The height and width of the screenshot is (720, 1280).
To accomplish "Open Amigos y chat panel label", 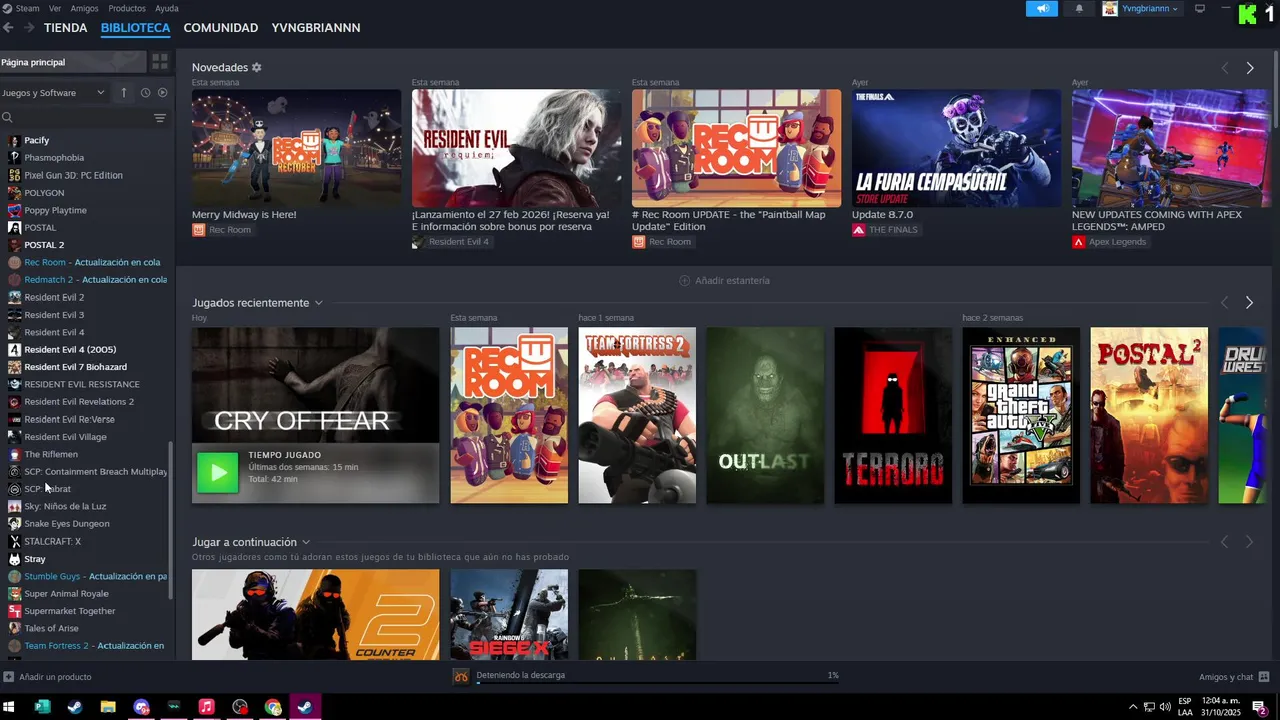I will pyautogui.click(x=1226, y=677).
